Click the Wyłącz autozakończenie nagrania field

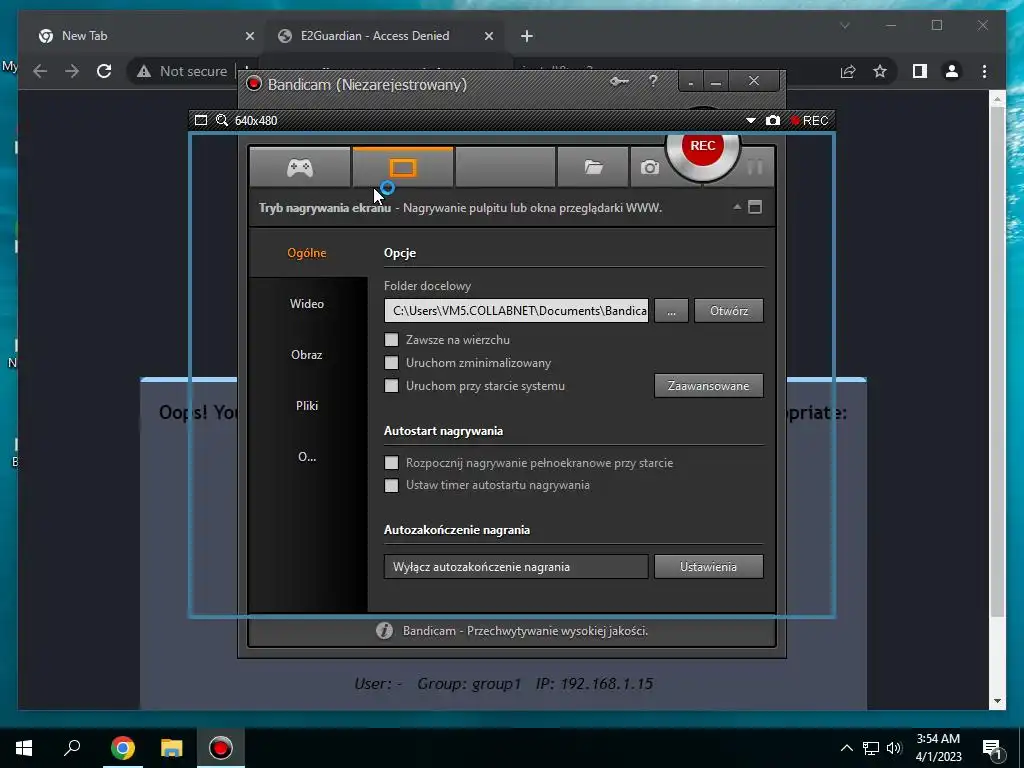pyautogui.click(x=516, y=567)
